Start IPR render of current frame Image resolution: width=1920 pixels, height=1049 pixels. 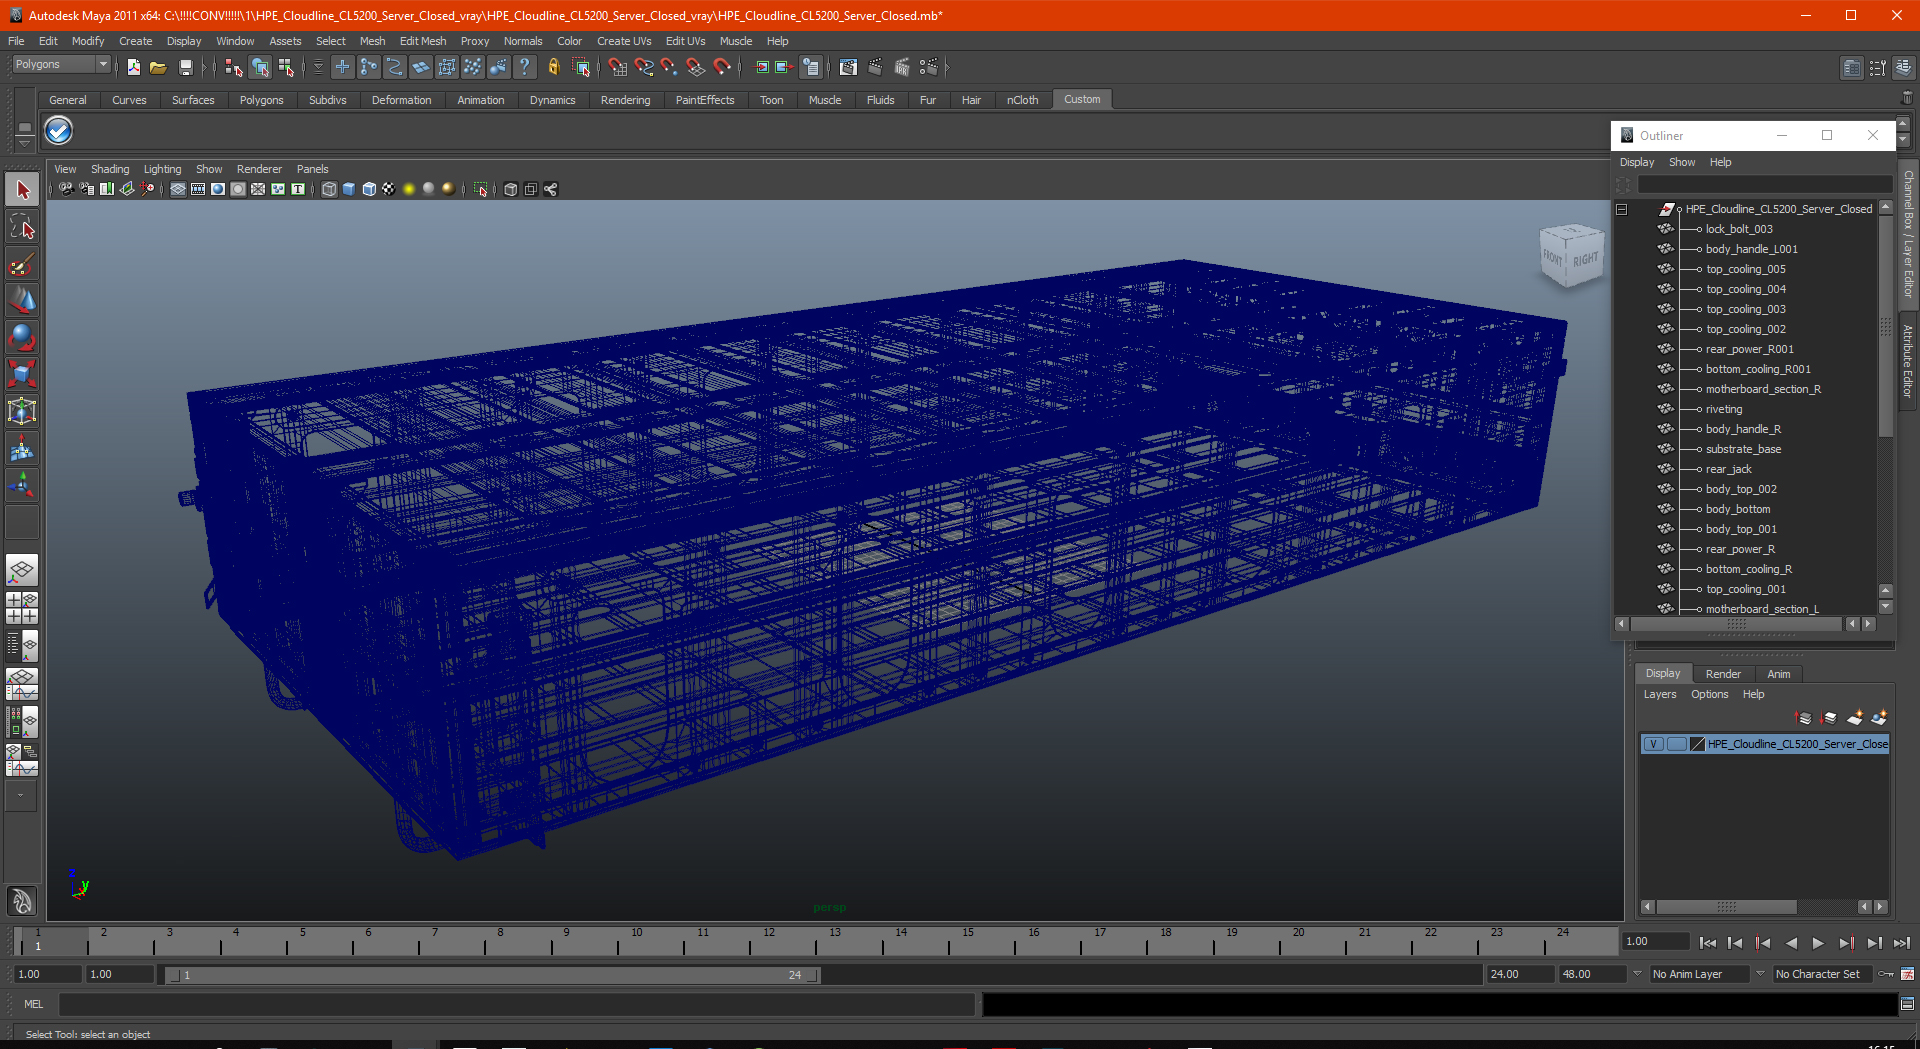coord(902,67)
